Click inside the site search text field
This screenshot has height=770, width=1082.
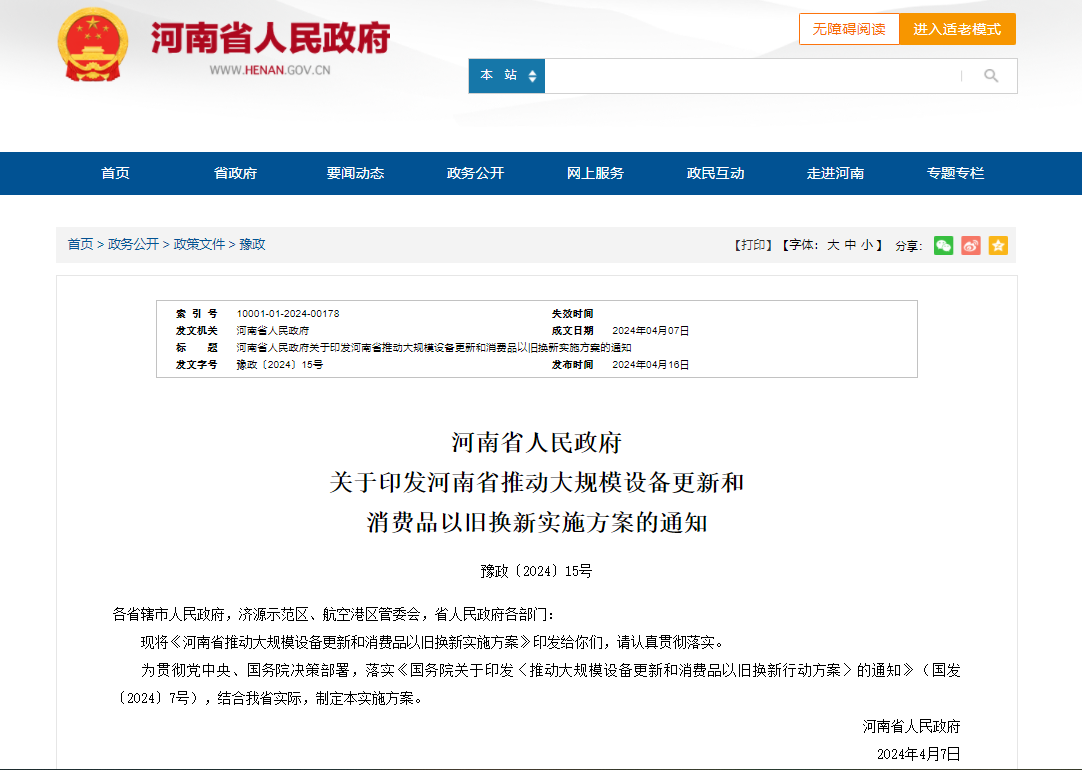pos(750,76)
